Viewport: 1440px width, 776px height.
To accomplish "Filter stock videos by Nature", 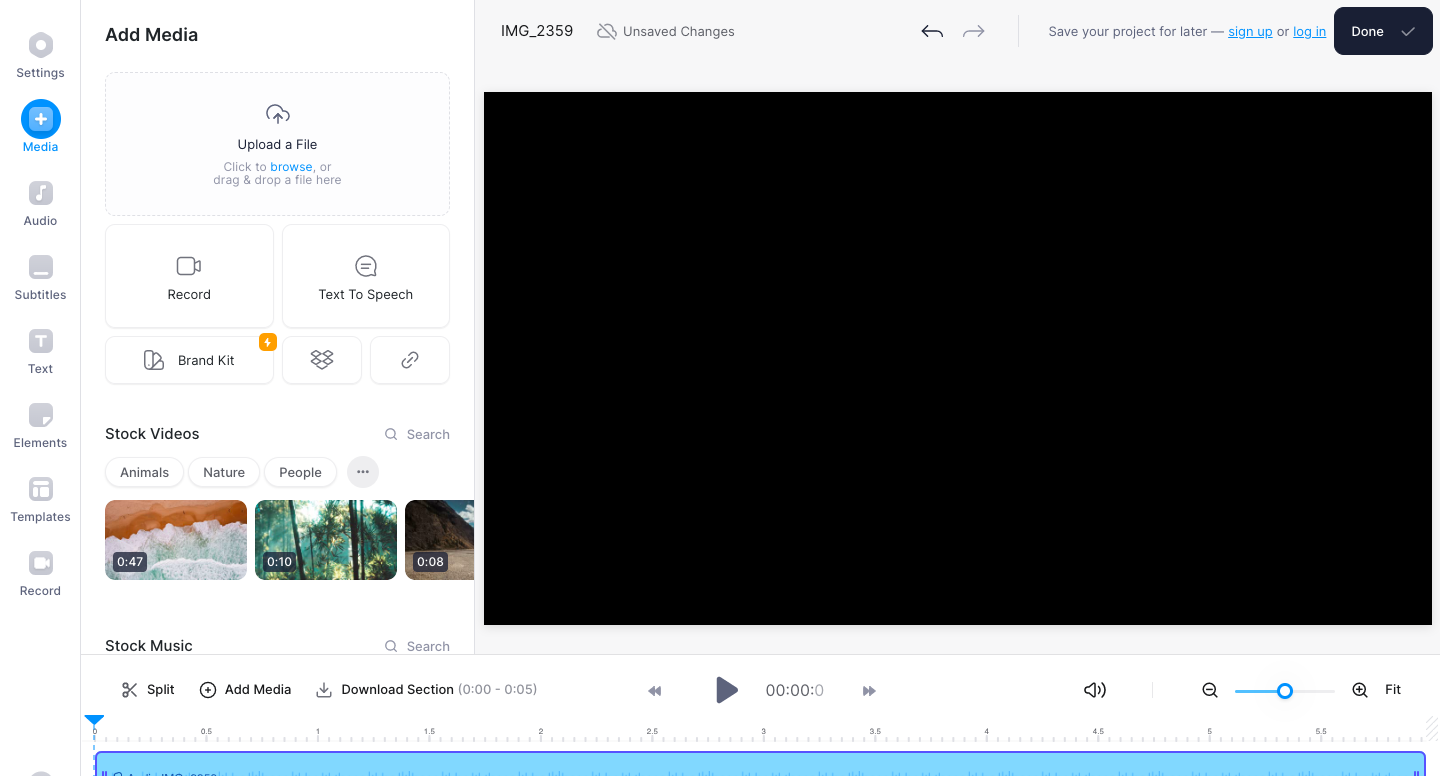I will pos(224,472).
